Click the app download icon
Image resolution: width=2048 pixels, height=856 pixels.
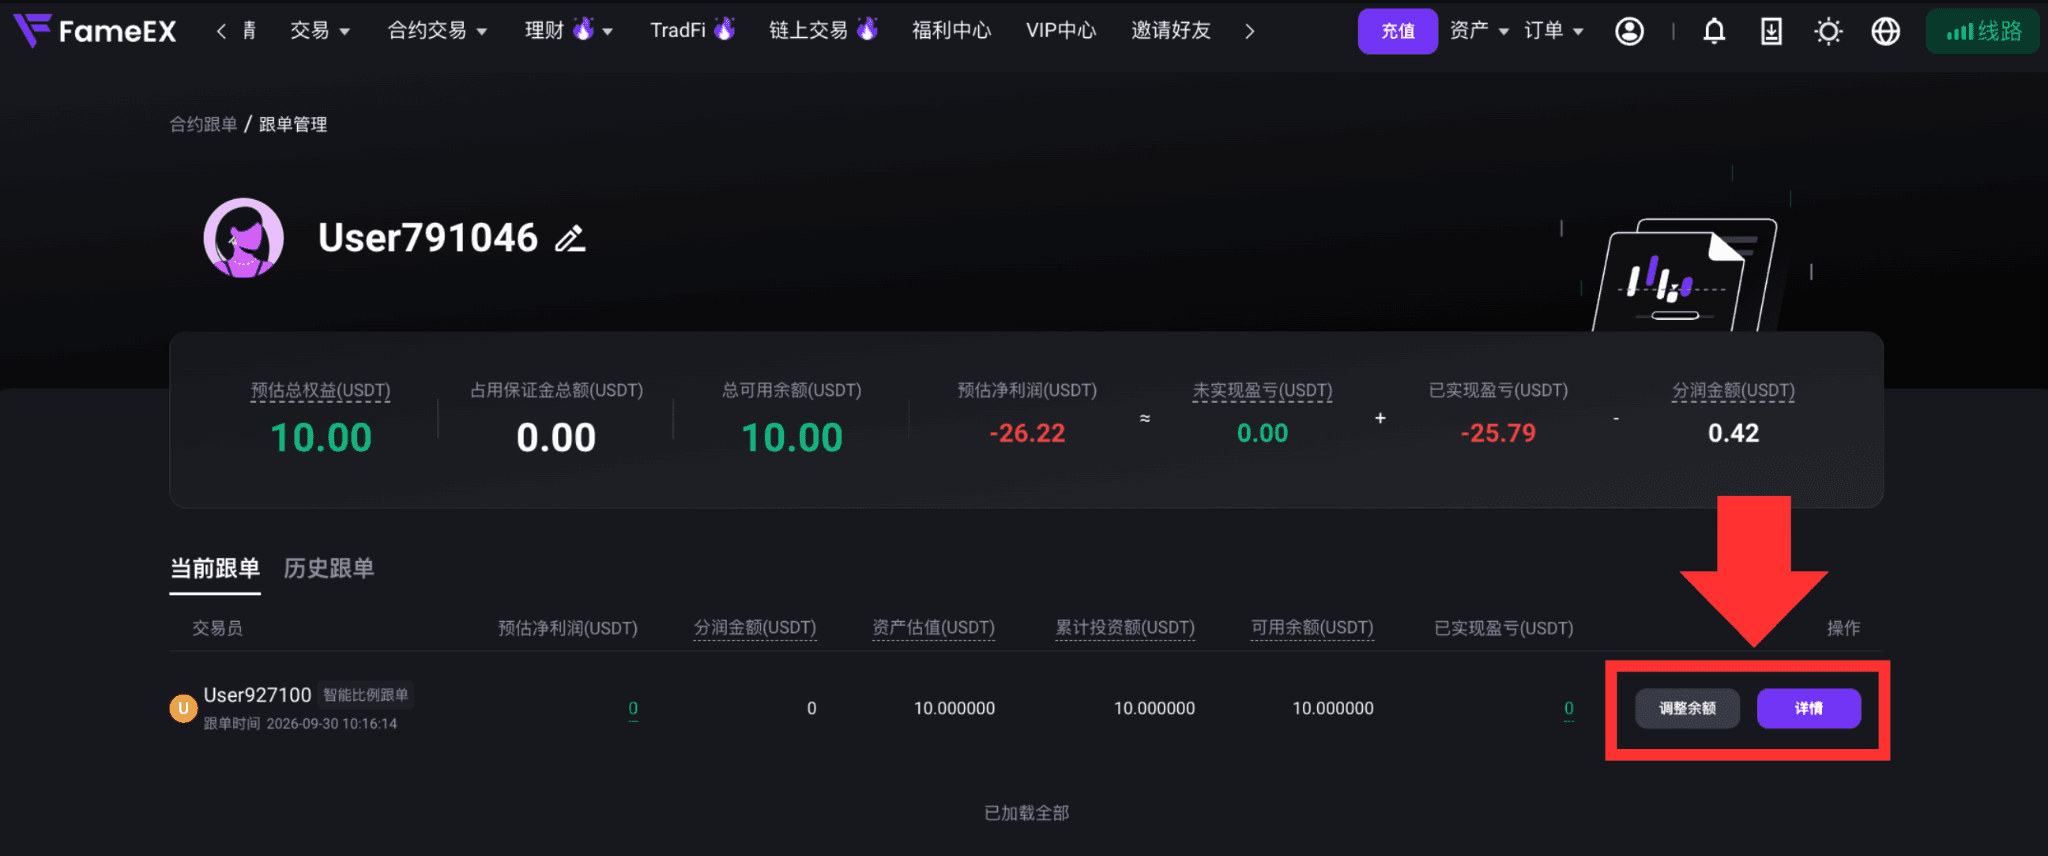(1771, 31)
